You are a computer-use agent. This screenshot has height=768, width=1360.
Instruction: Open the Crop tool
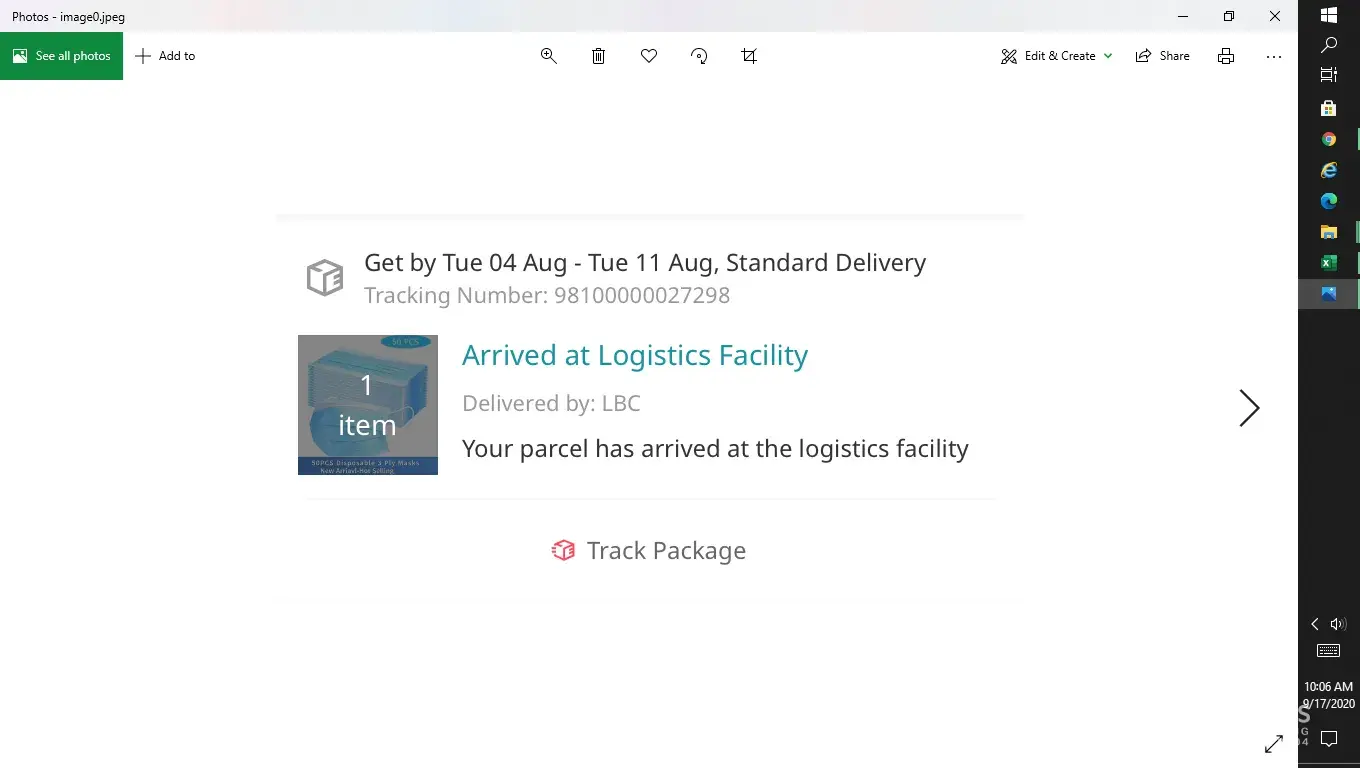(x=749, y=56)
